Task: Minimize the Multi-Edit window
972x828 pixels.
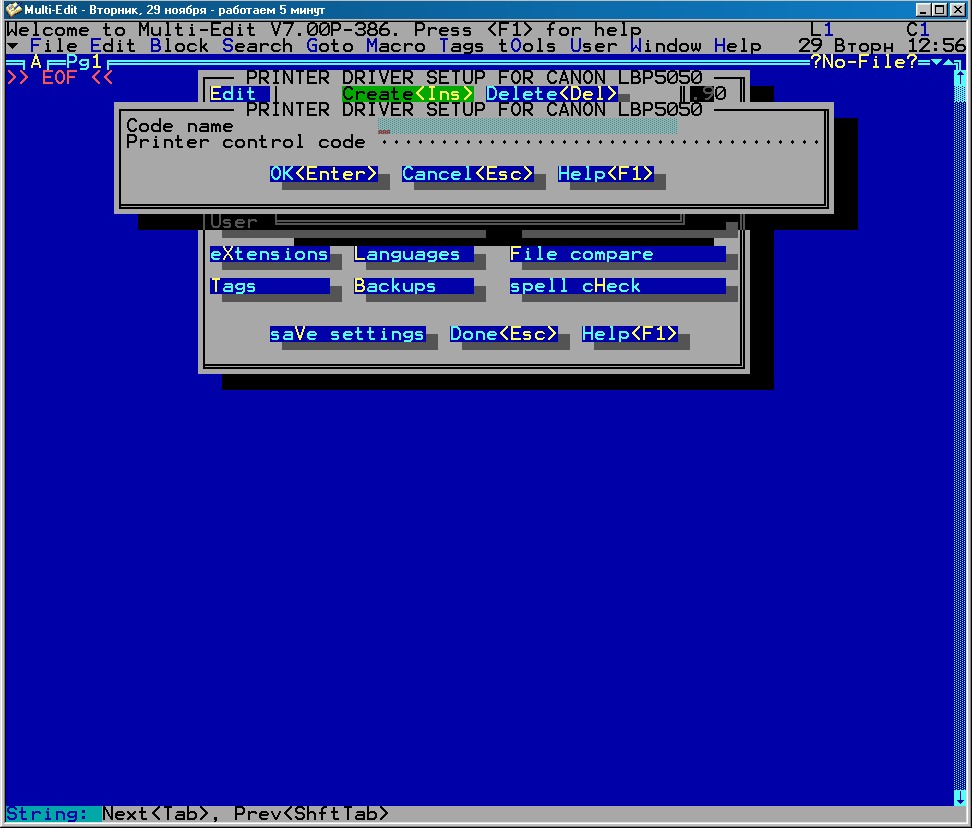Action: pos(923,9)
